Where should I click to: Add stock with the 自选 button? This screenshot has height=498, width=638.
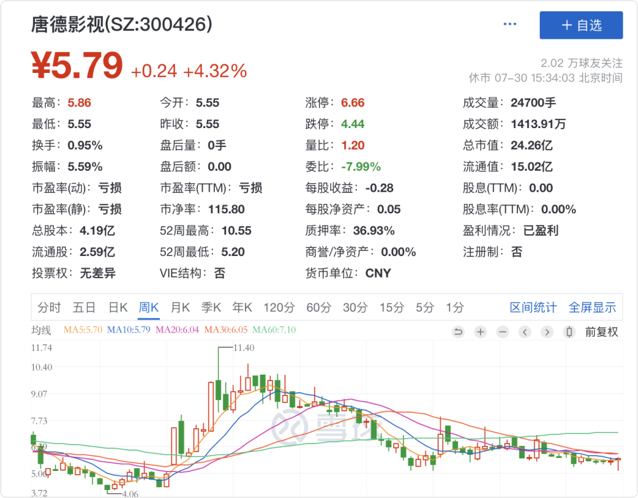click(x=581, y=25)
